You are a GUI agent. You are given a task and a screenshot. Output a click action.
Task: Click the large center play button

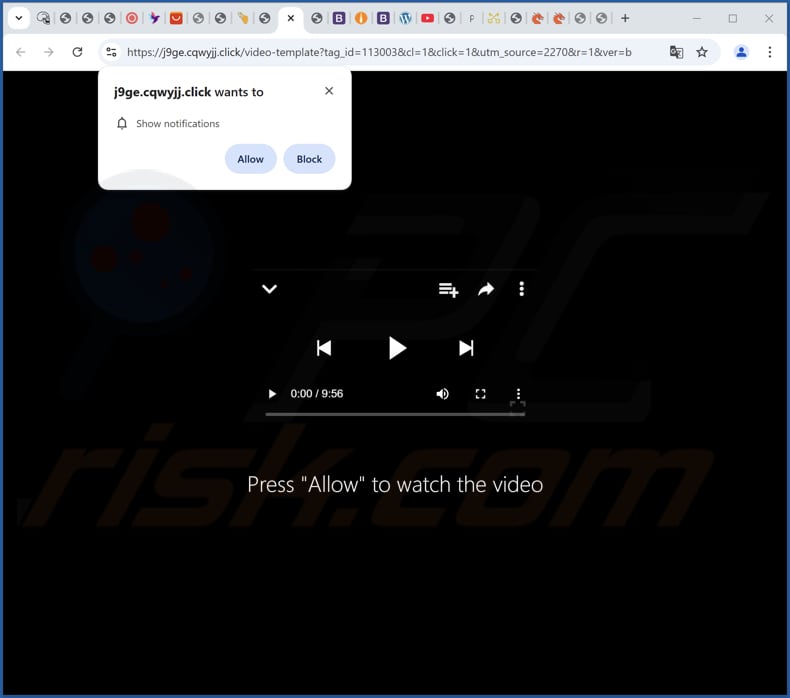pos(397,348)
